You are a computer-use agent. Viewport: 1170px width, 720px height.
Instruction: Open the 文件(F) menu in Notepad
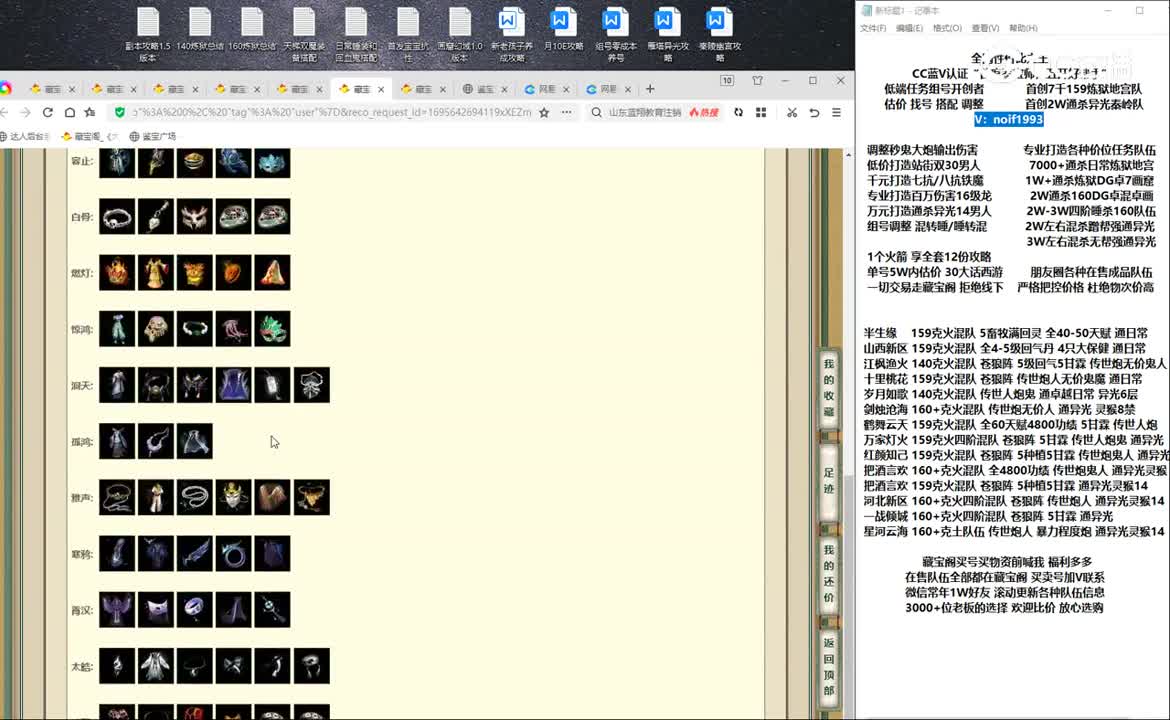coord(873,28)
